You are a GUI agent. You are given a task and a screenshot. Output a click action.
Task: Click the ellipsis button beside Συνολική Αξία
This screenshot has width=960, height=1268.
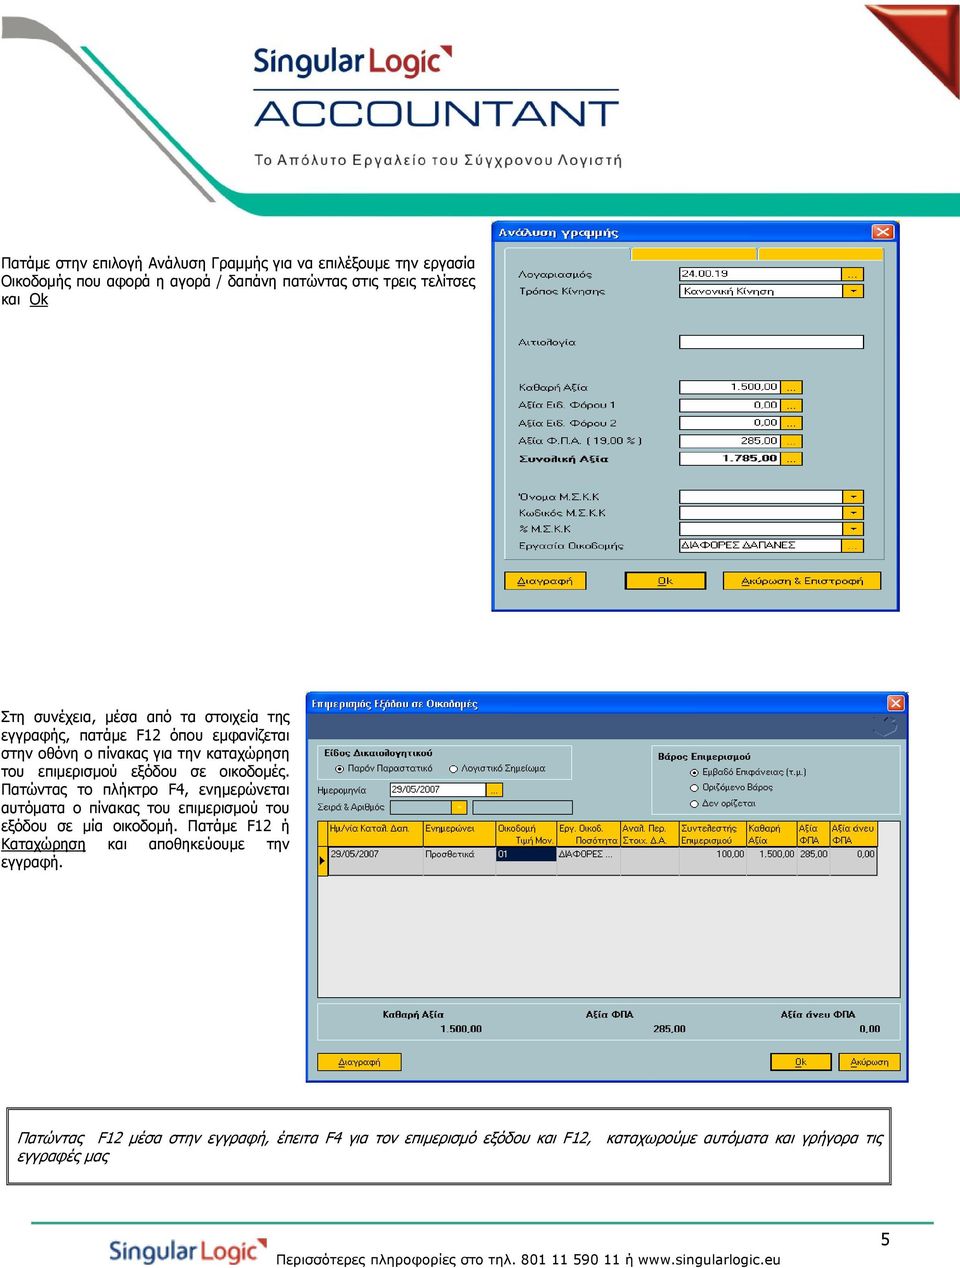pyautogui.click(x=792, y=459)
